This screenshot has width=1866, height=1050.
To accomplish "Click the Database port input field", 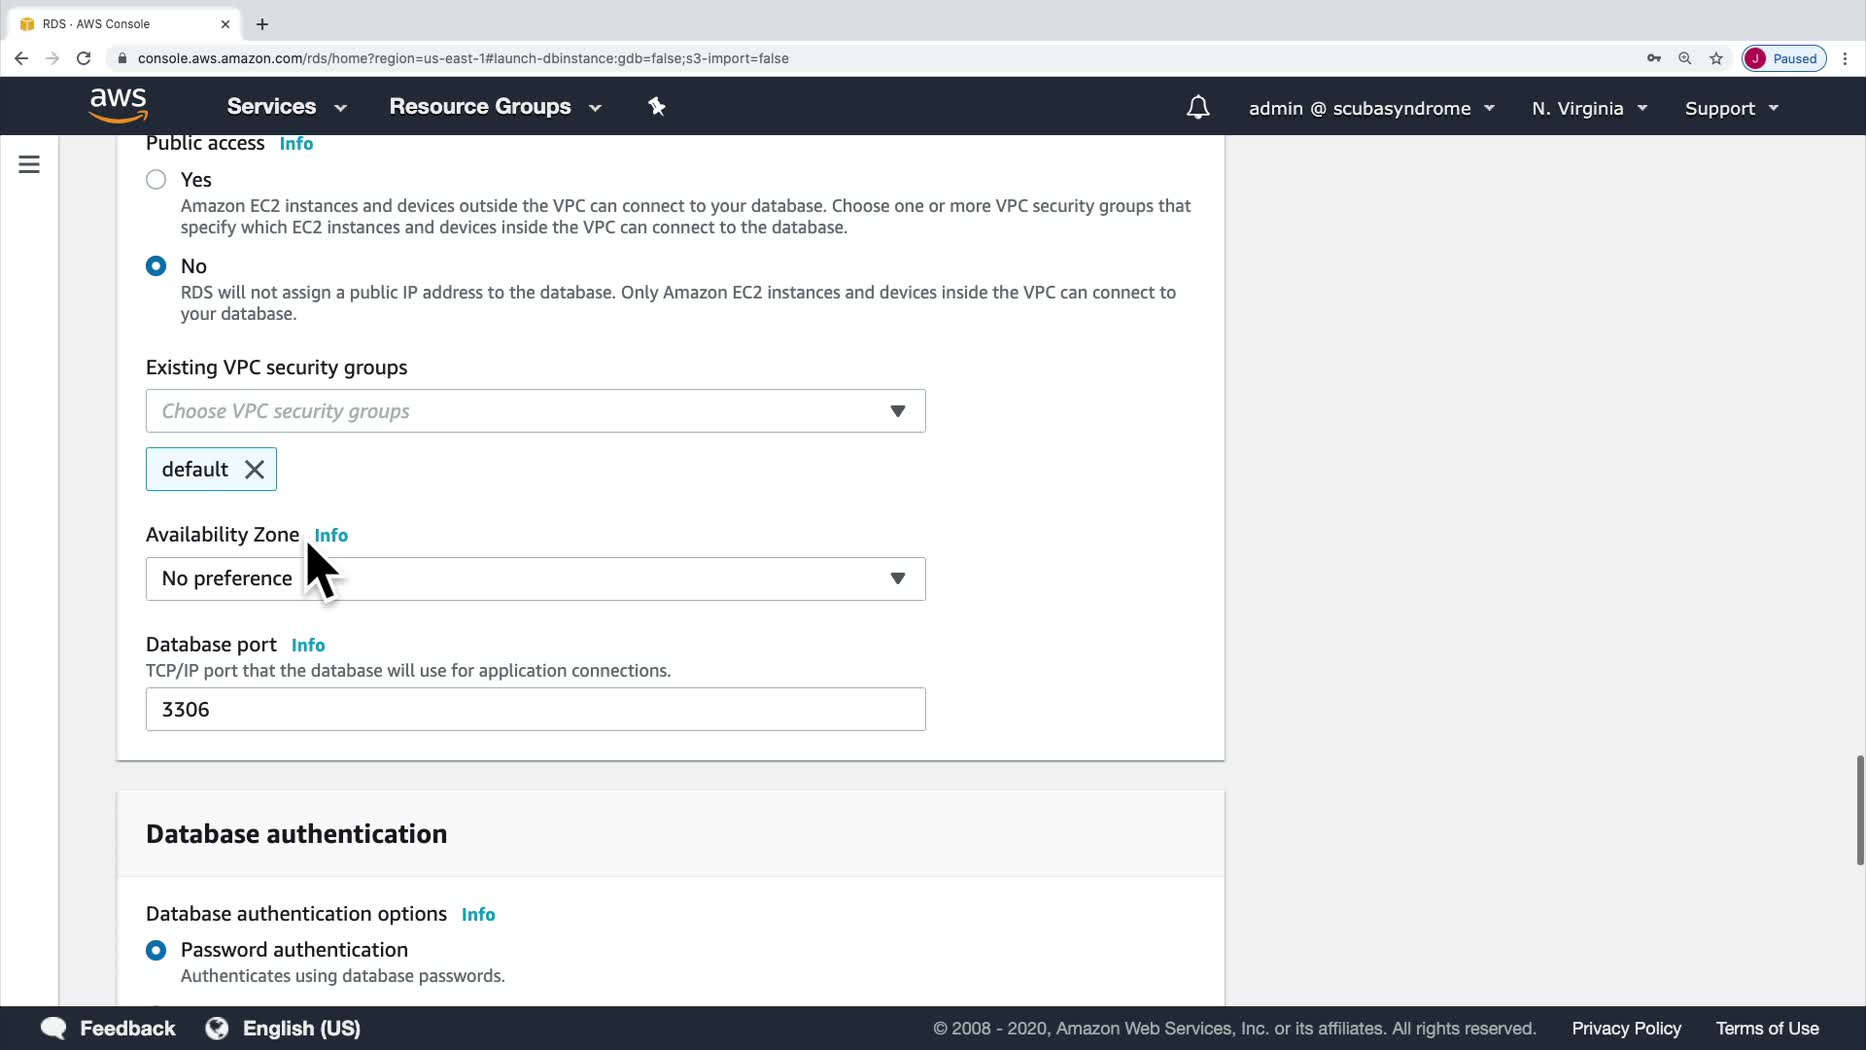I will pos(535,709).
